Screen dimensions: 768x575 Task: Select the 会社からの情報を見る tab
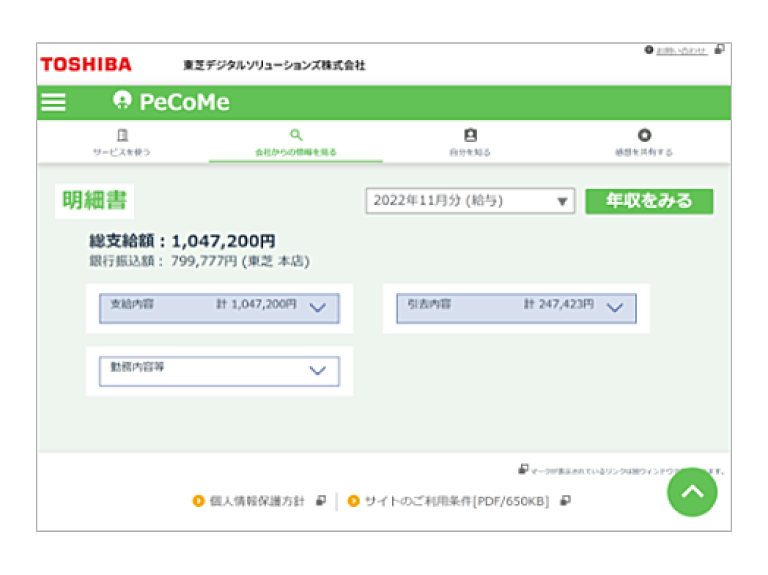tap(296, 143)
